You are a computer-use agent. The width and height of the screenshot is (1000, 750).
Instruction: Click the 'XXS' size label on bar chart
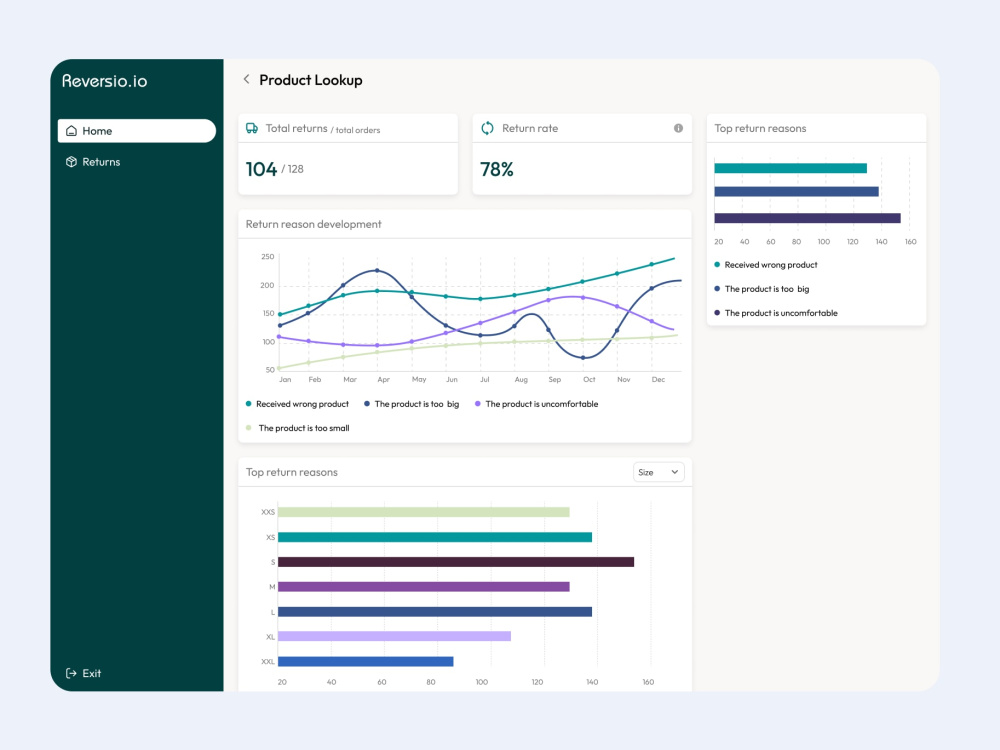(268, 512)
